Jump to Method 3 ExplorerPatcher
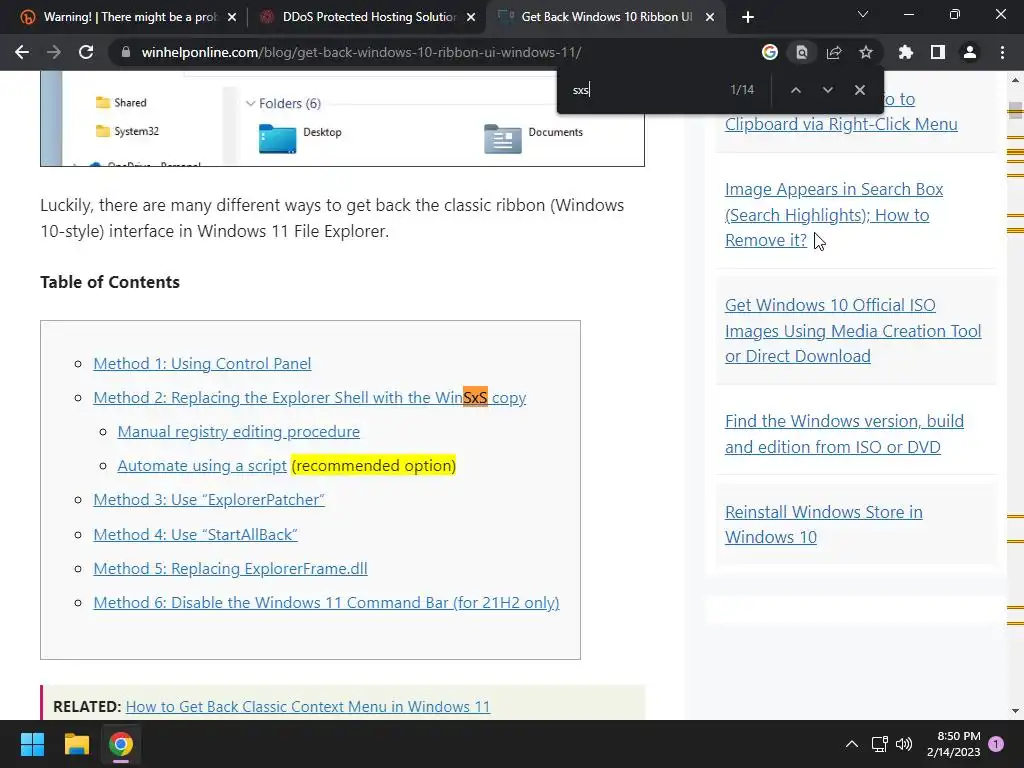 pos(209,500)
